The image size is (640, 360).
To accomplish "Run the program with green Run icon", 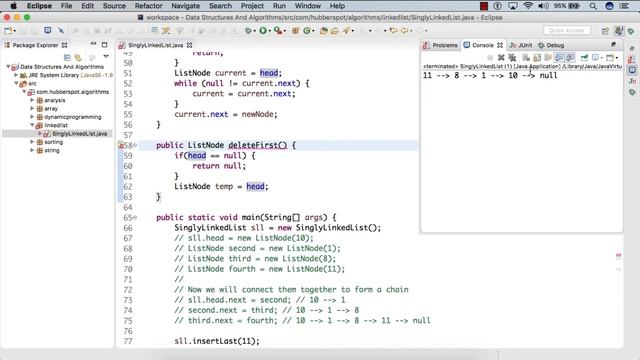I will tap(263, 31).
